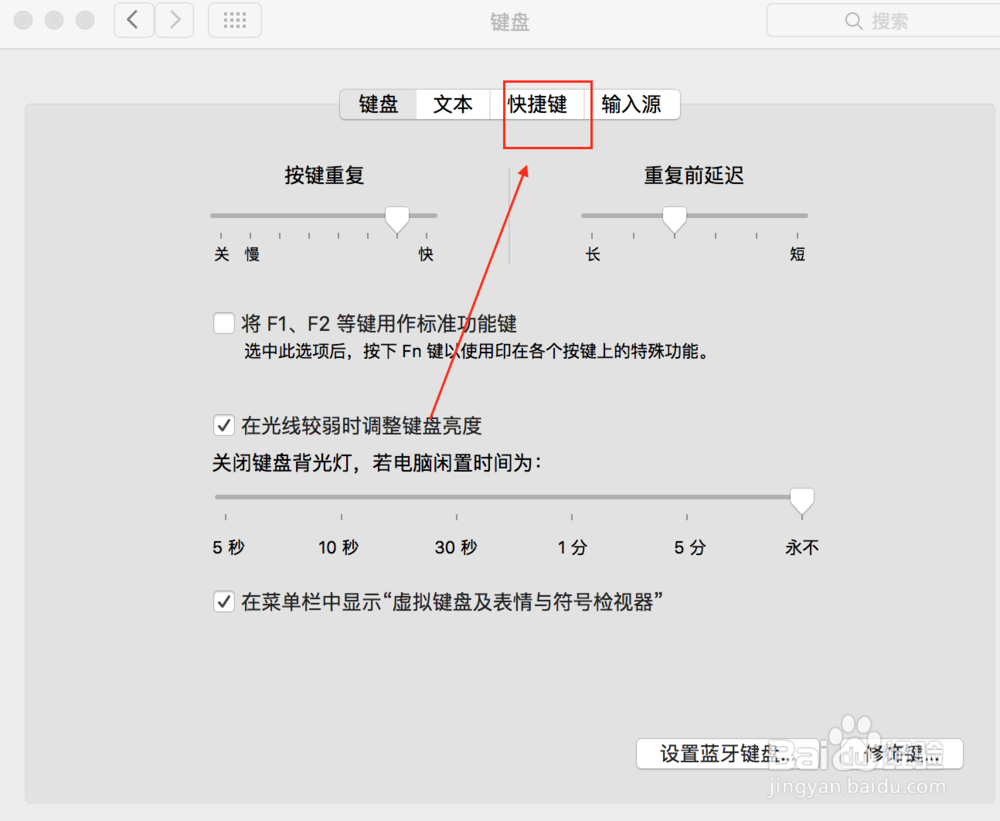Toggle 在菜单栏中显示 viewer checkbox
This screenshot has height=821, width=1000.
point(224,602)
